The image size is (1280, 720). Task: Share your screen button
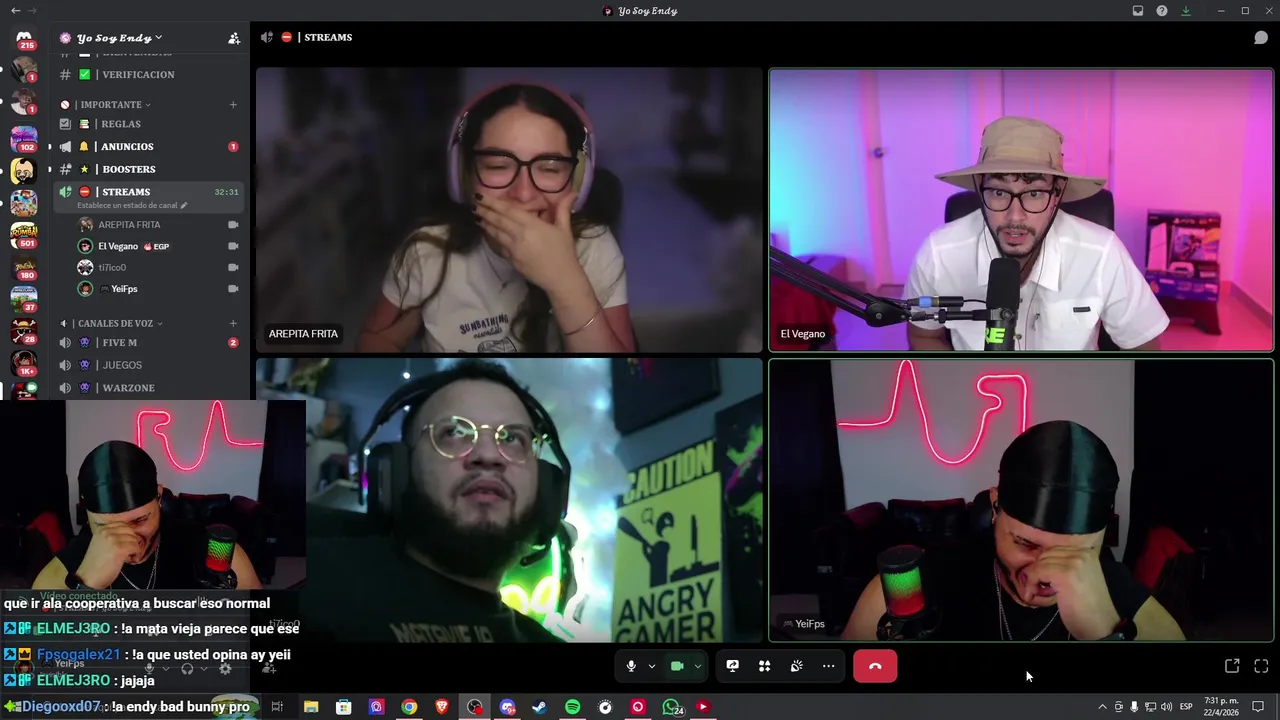point(733,666)
